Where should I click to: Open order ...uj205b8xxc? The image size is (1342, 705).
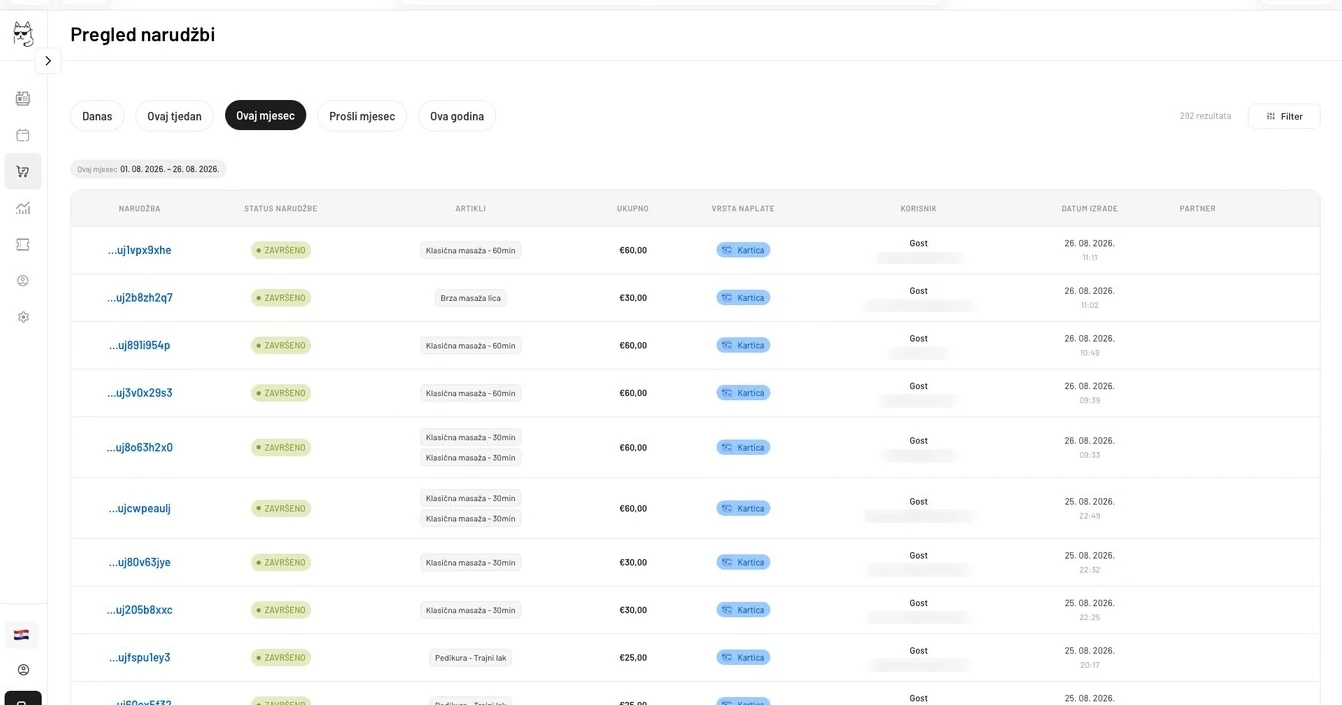(x=140, y=610)
